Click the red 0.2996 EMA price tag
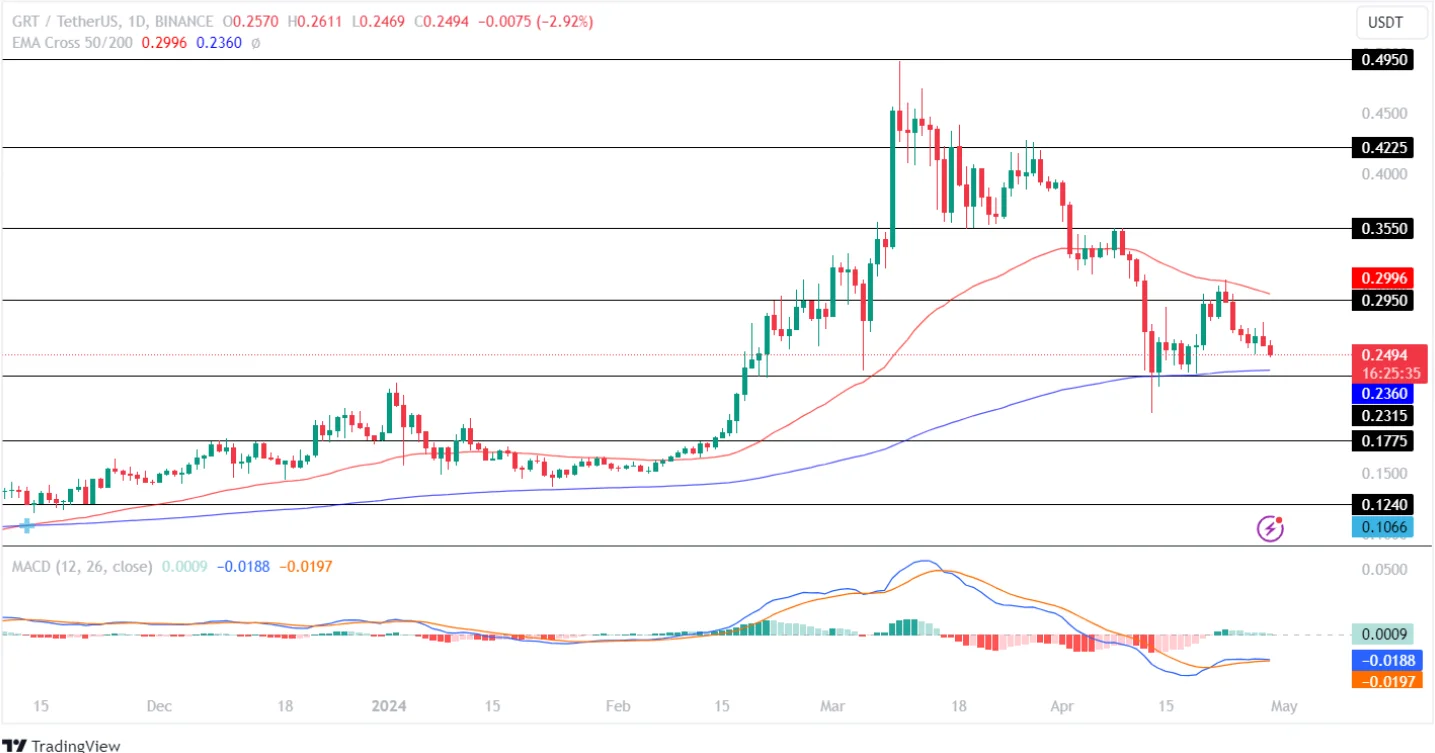 click(1384, 278)
